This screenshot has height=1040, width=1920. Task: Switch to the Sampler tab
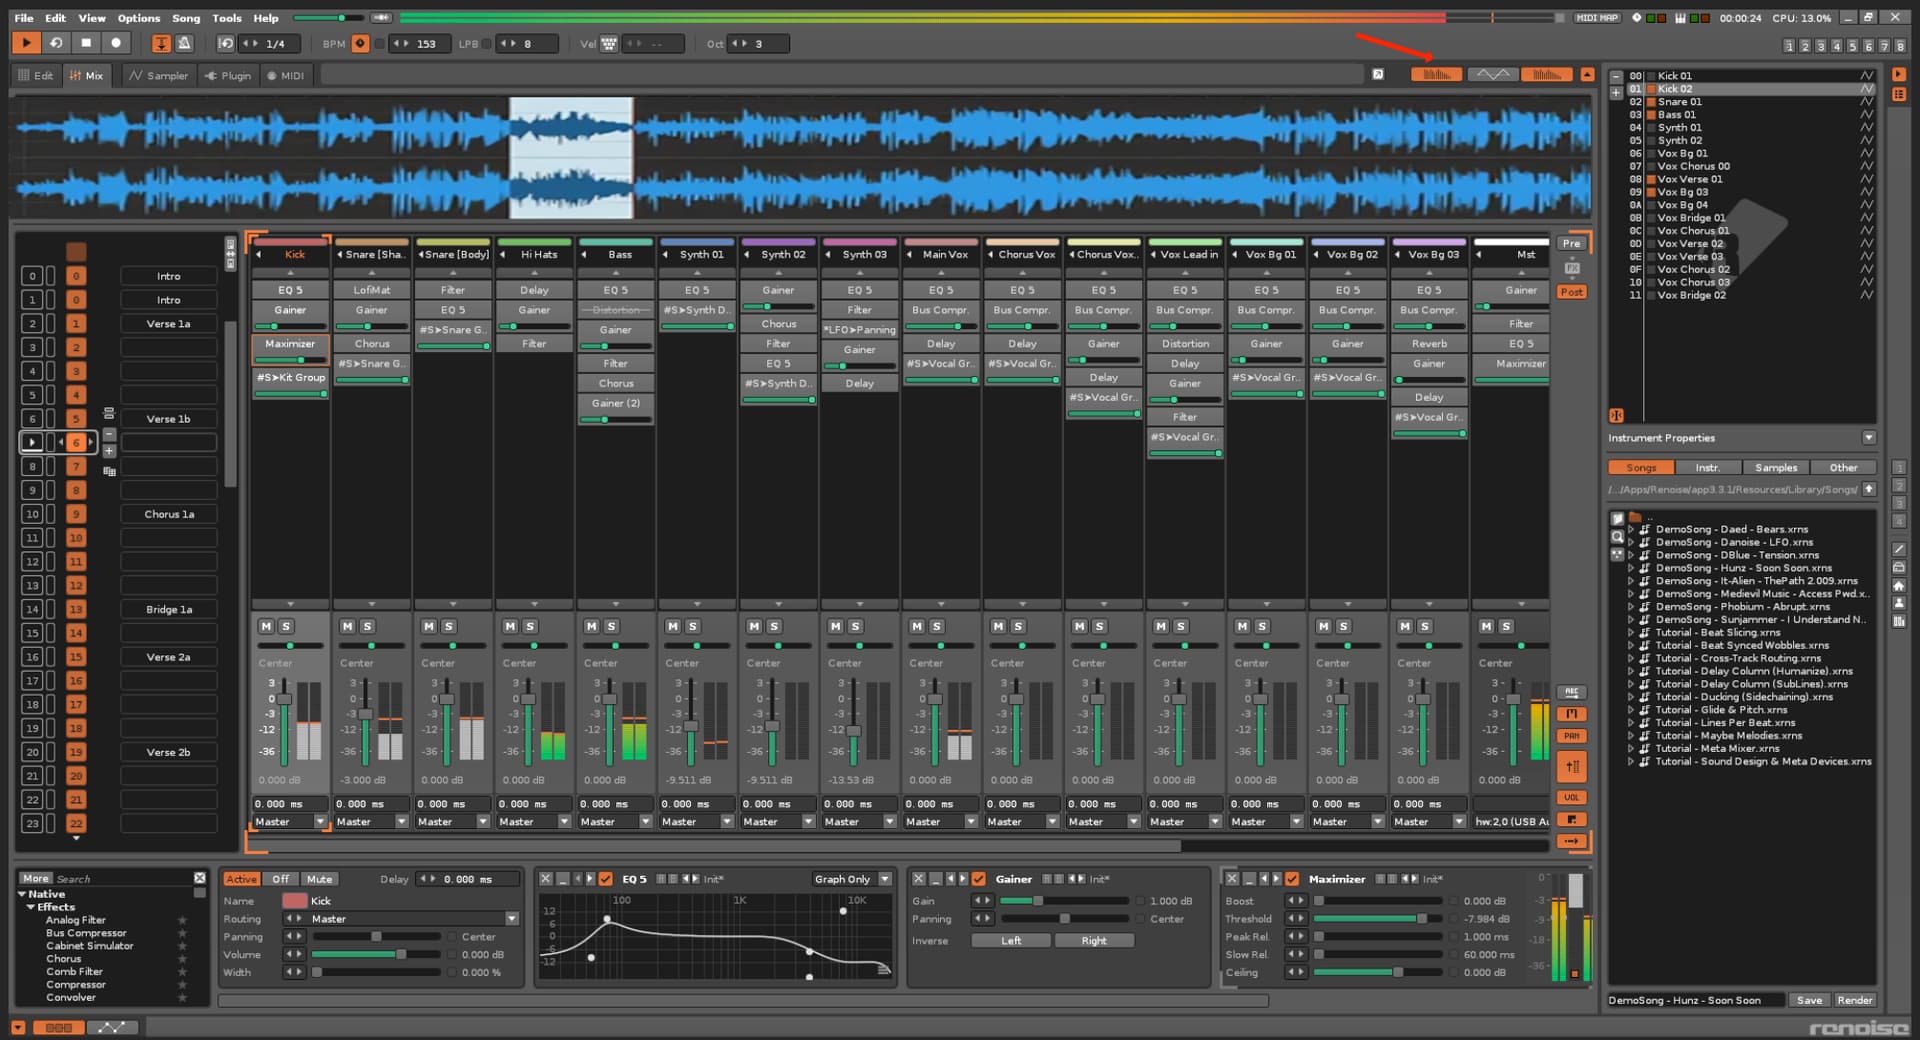(158, 75)
